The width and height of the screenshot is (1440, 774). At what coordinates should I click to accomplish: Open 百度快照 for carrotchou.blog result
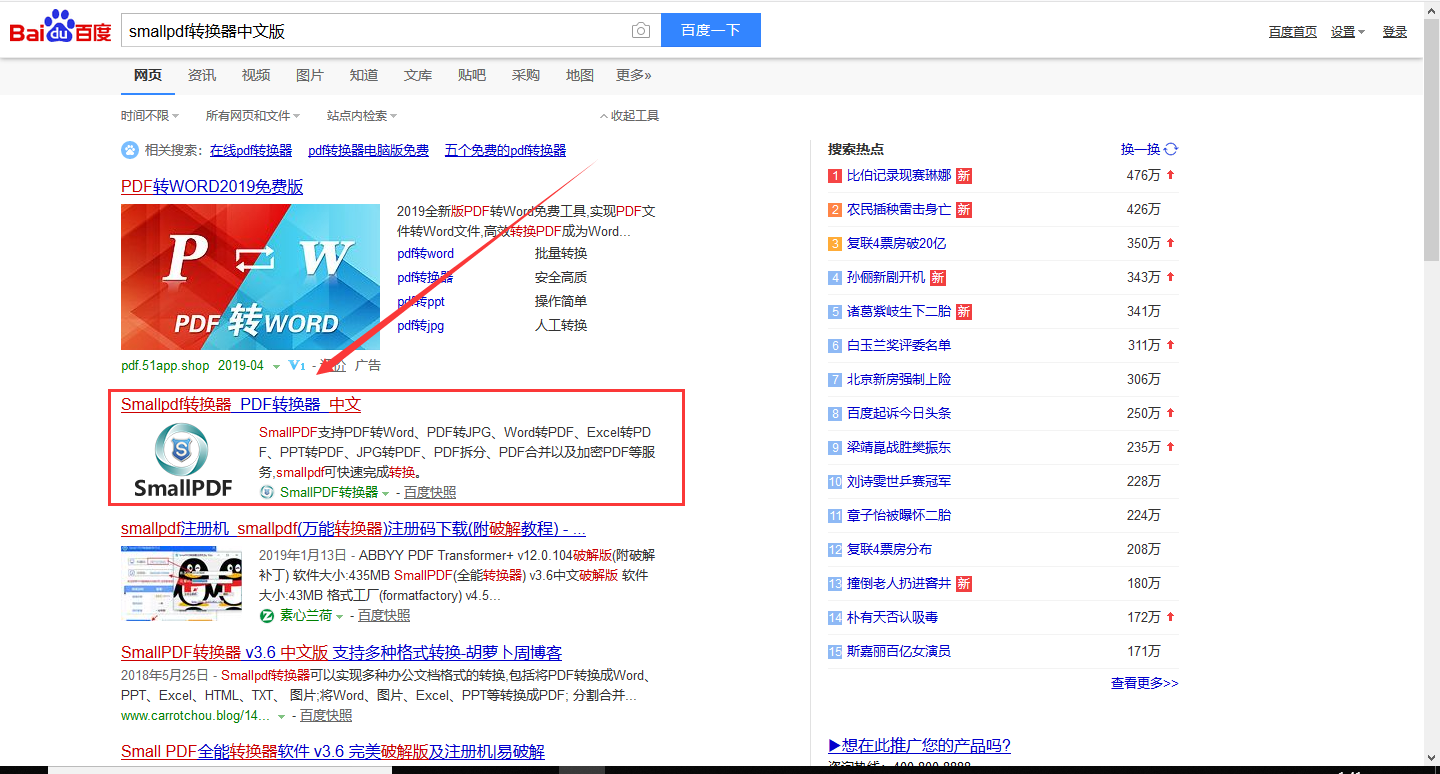pyautogui.click(x=326, y=715)
